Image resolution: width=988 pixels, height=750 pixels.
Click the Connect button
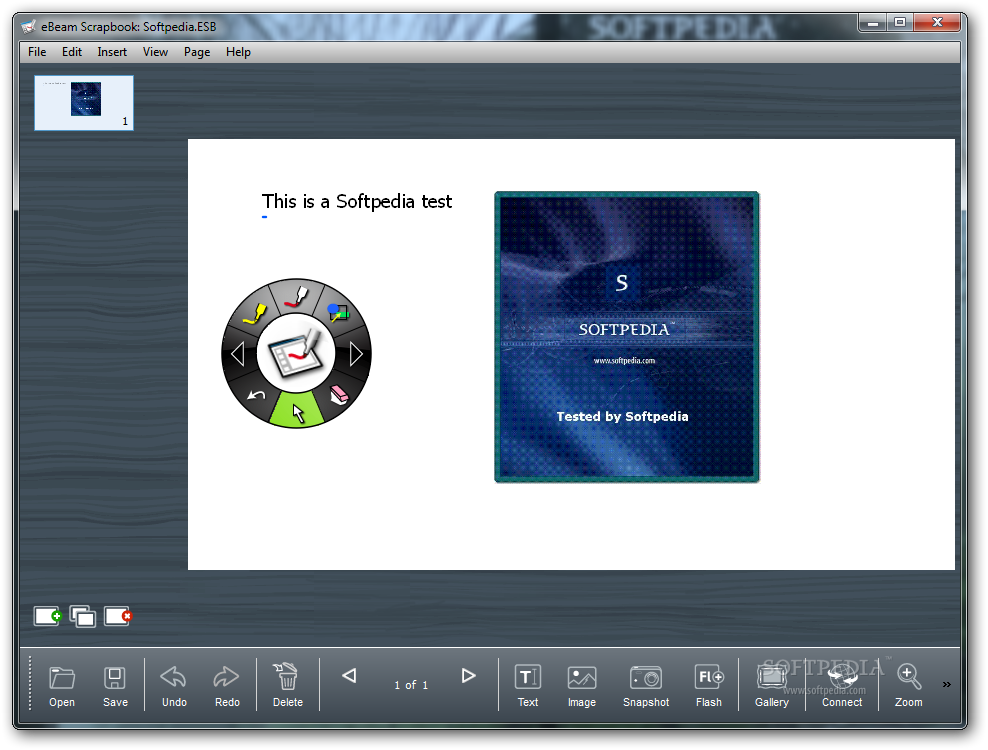tap(842, 686)
